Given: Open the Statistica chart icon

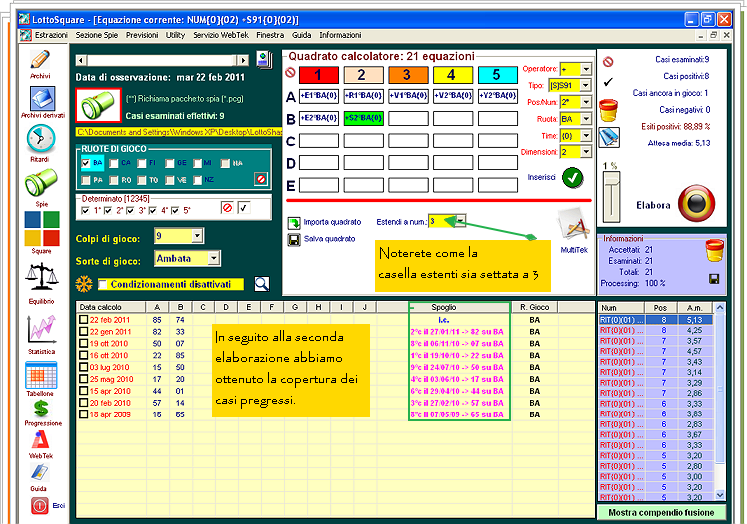Looking at the screenshot, I should pyautogui.click(x=42, y=329).
